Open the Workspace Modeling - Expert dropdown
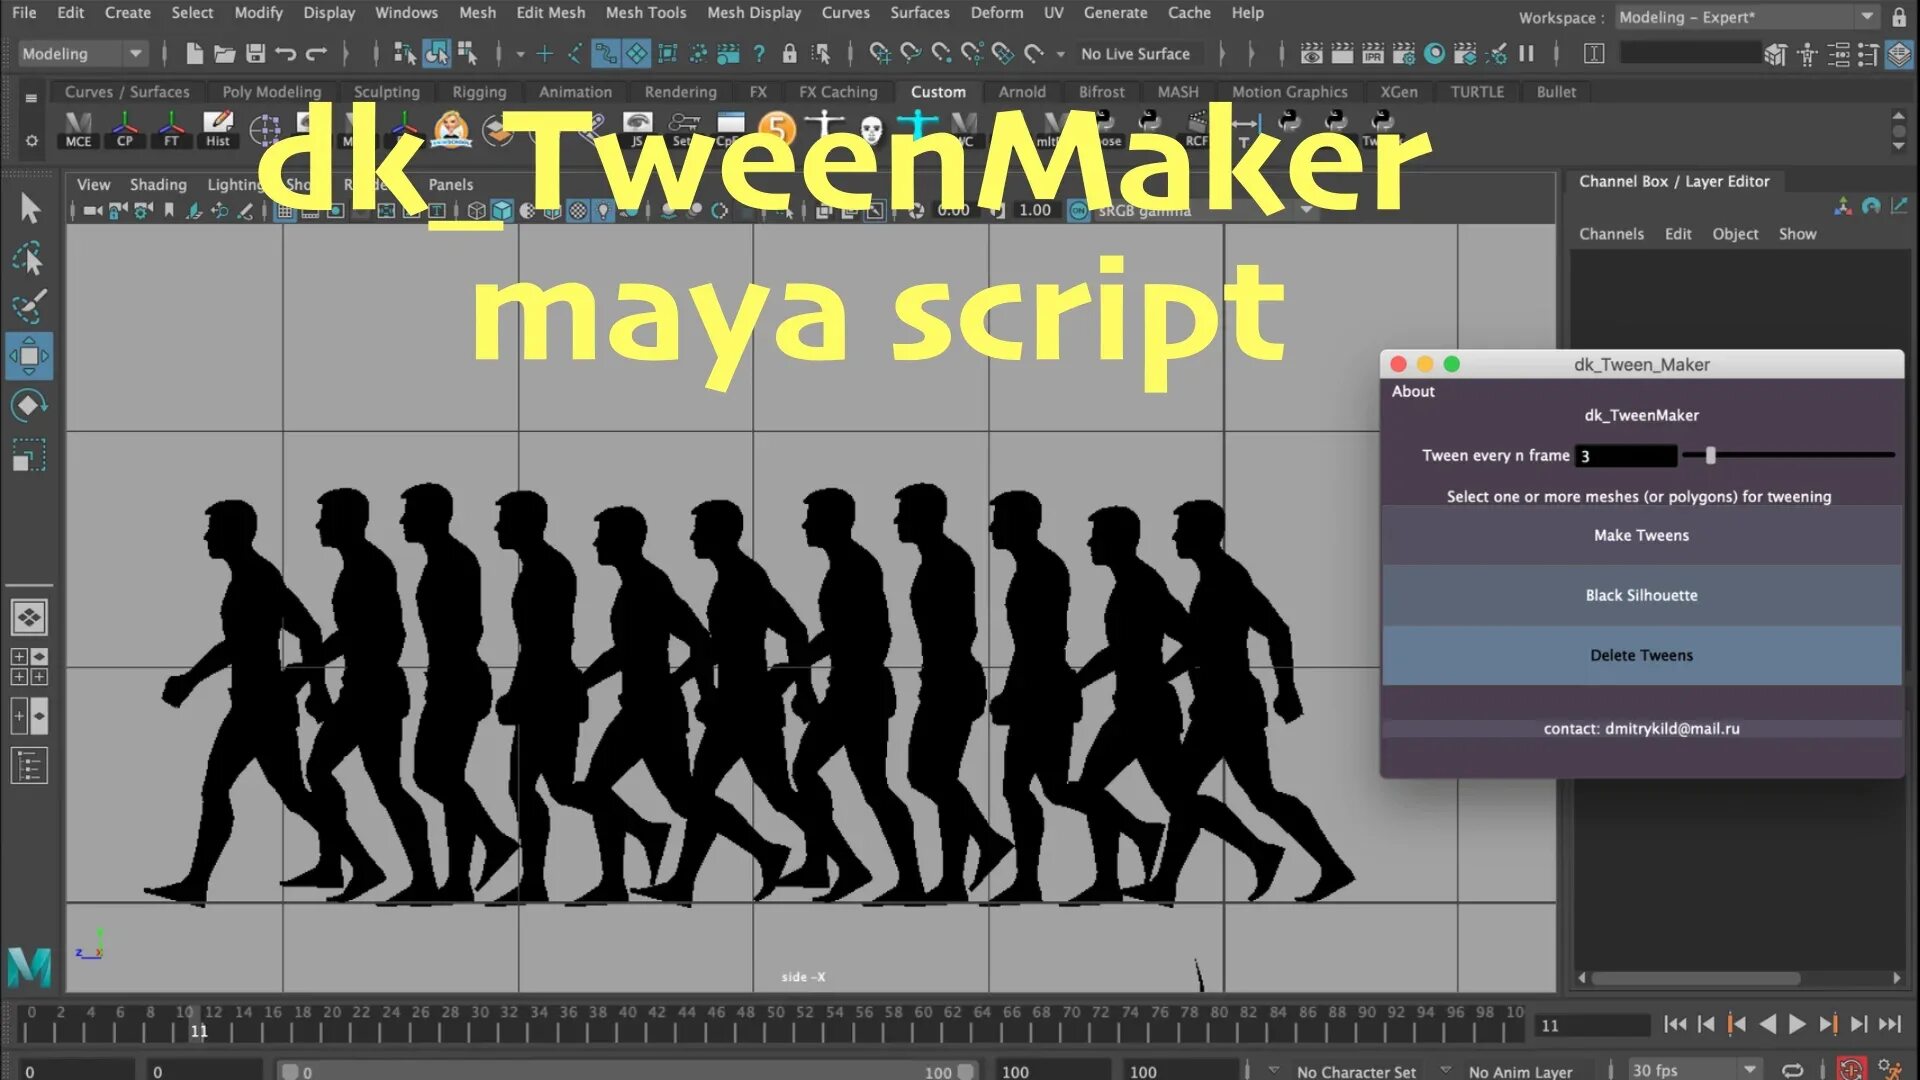 [x=1746, y=17]
